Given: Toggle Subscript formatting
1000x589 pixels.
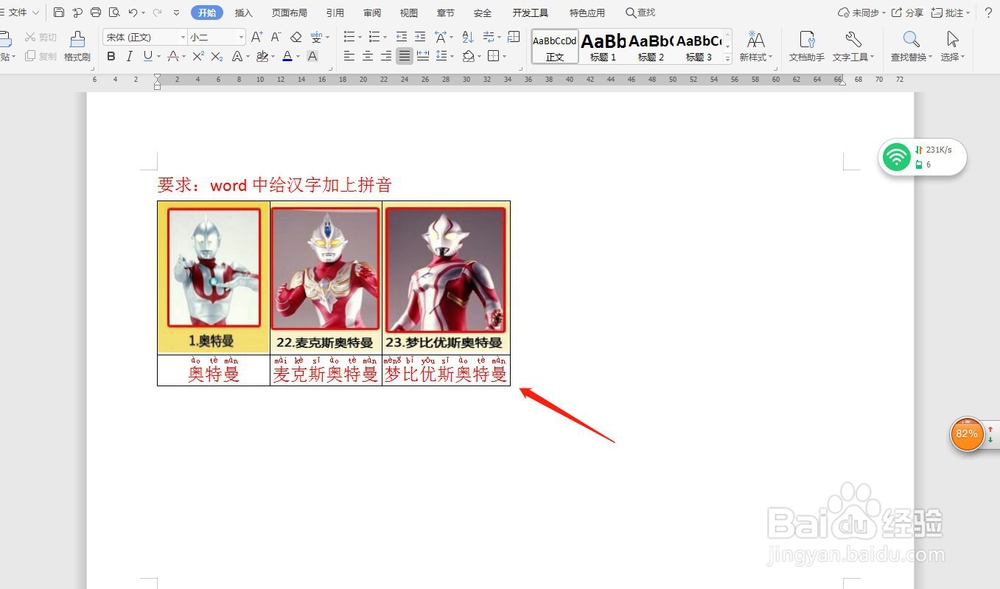Looking at the screenshot, I should tap(217, 56).
